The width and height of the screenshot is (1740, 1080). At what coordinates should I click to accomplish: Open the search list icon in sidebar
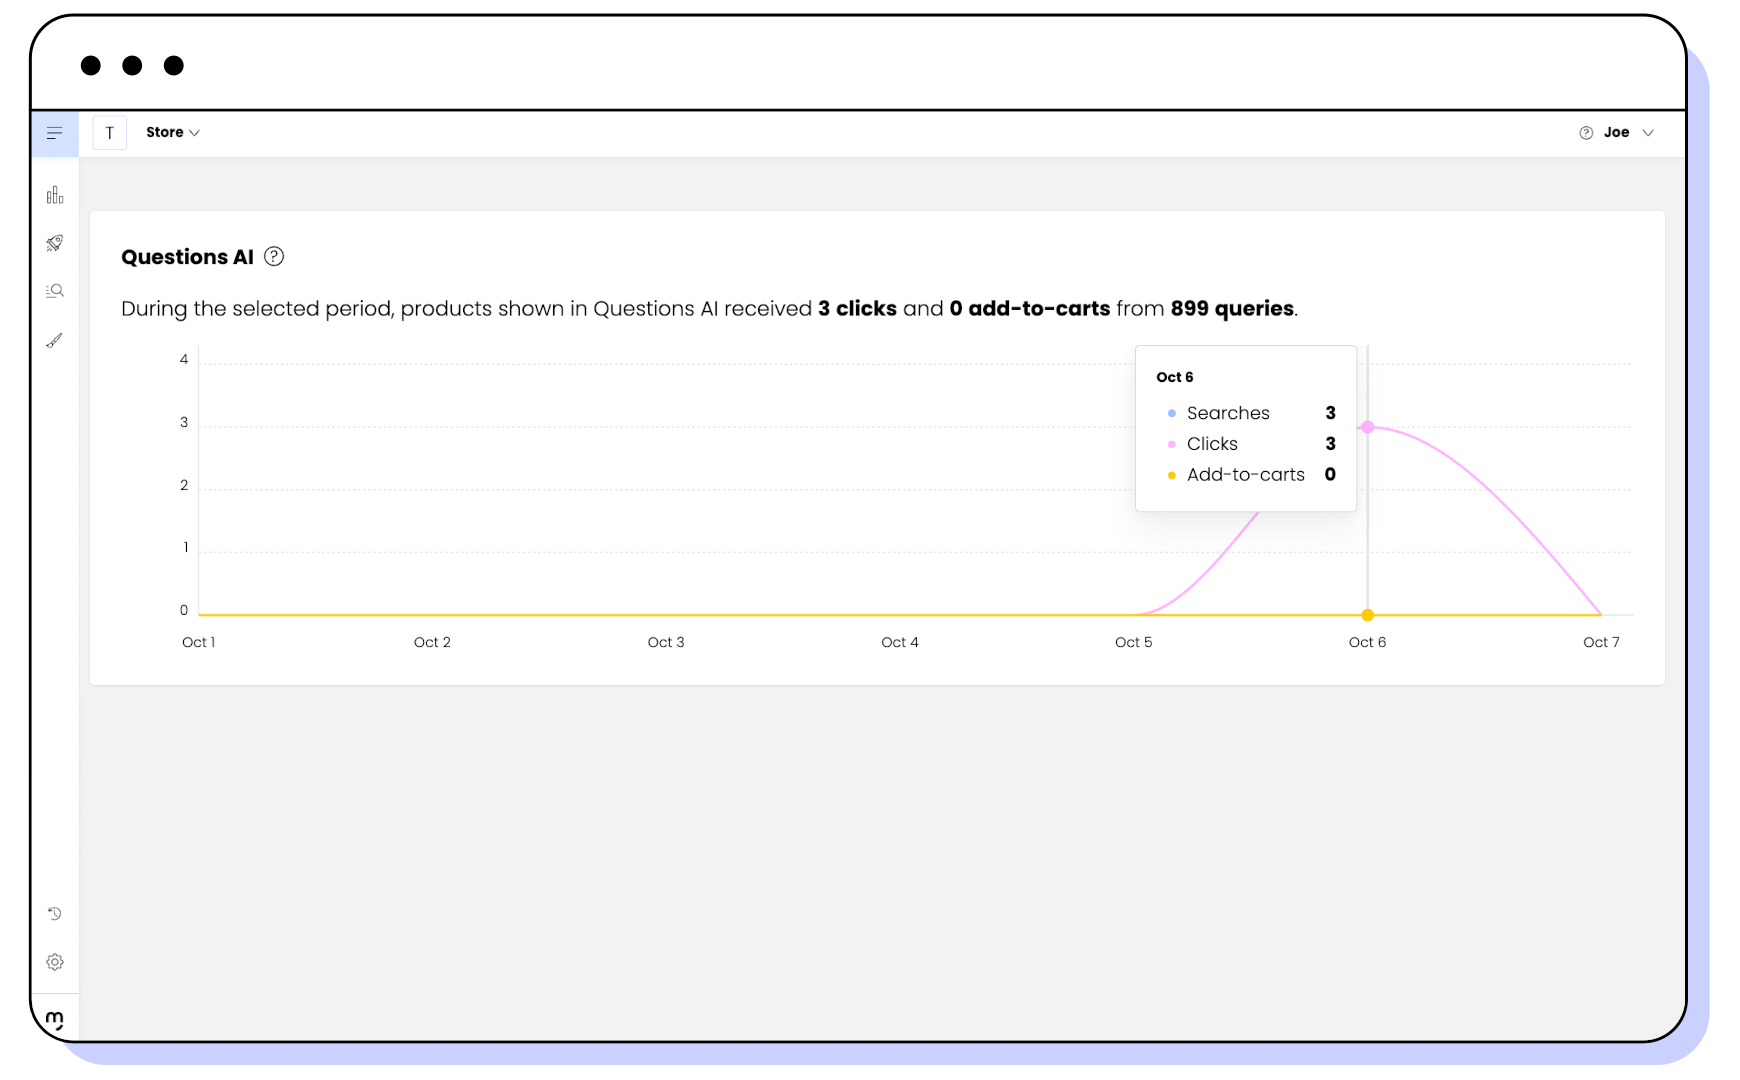(x=55, y=291)
